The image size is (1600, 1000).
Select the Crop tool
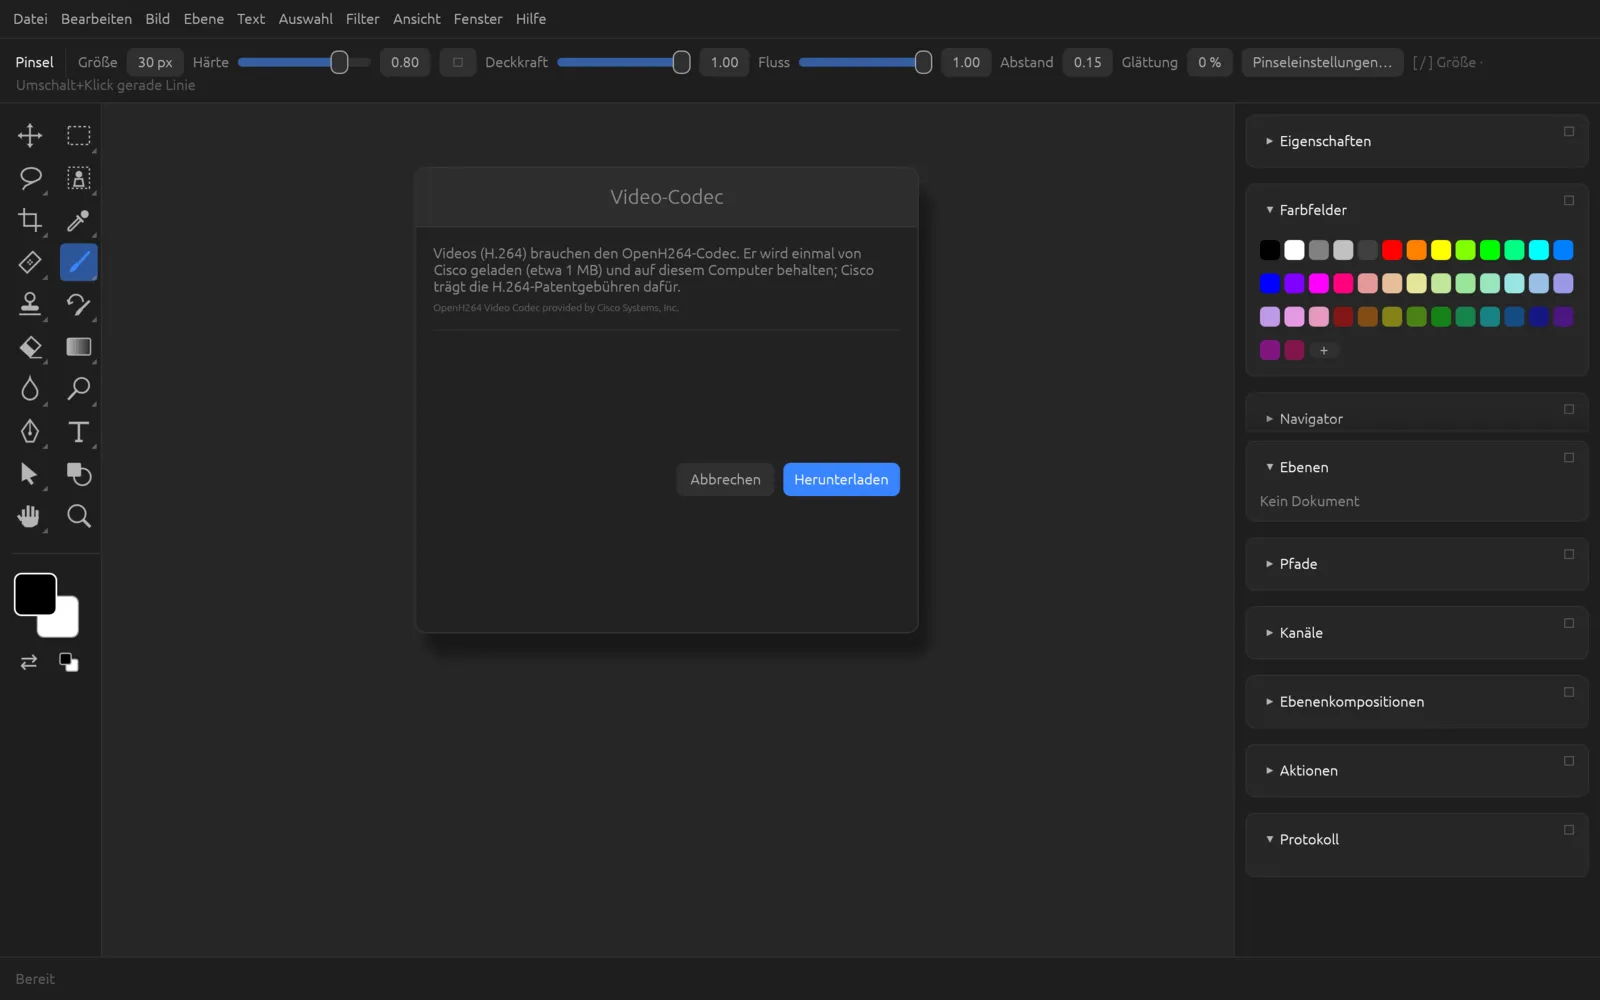(x=30, y=220)
